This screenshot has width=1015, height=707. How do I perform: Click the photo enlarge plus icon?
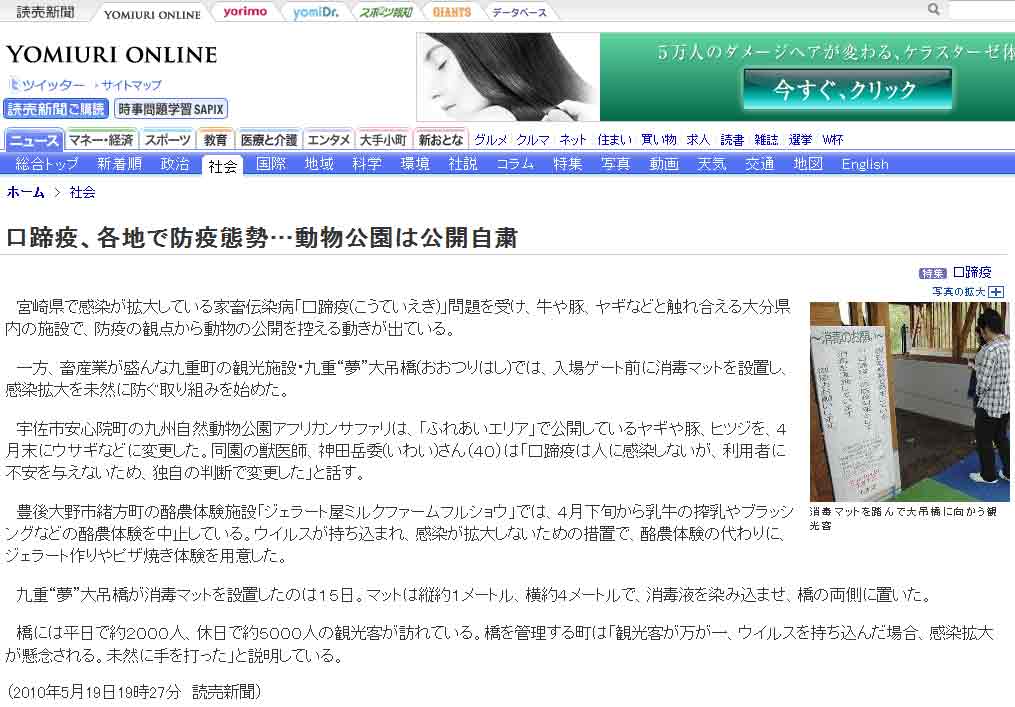tap(996, 292)
